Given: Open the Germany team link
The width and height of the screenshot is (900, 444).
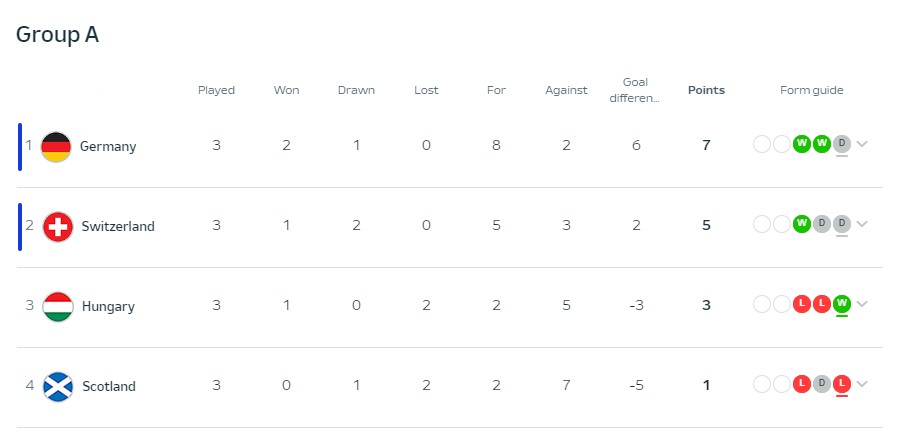Looking at the screenshot, I should click(x=108, y=146).
